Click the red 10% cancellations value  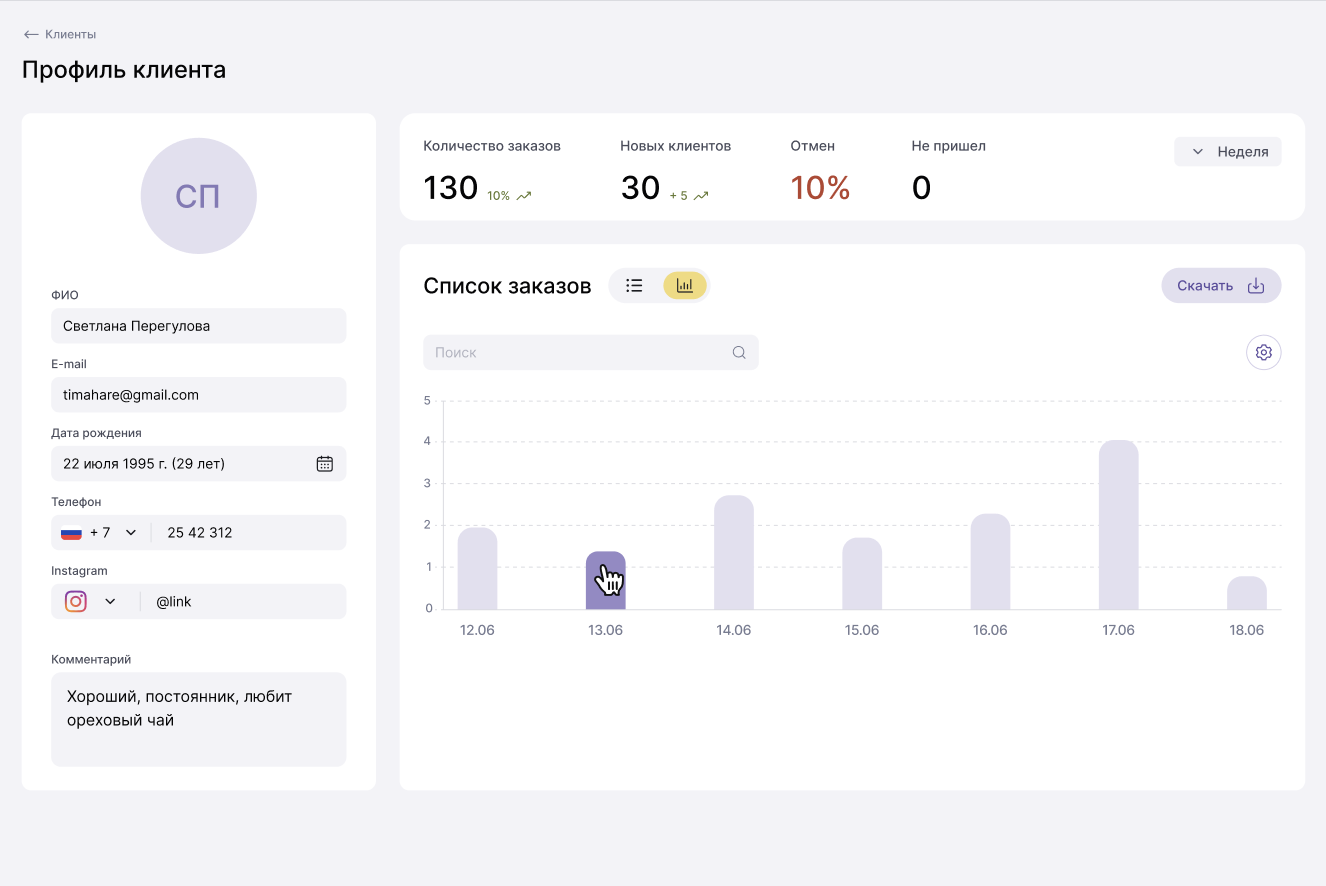tap(820, 188)
